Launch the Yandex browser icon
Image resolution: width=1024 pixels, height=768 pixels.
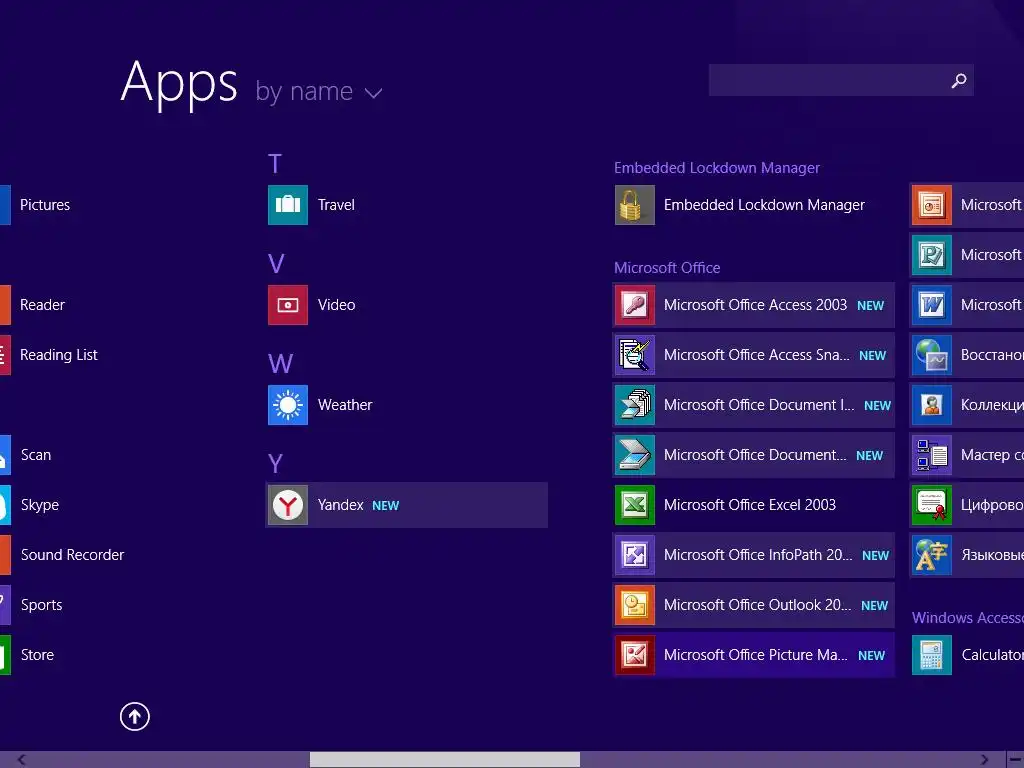pos(287,505)
